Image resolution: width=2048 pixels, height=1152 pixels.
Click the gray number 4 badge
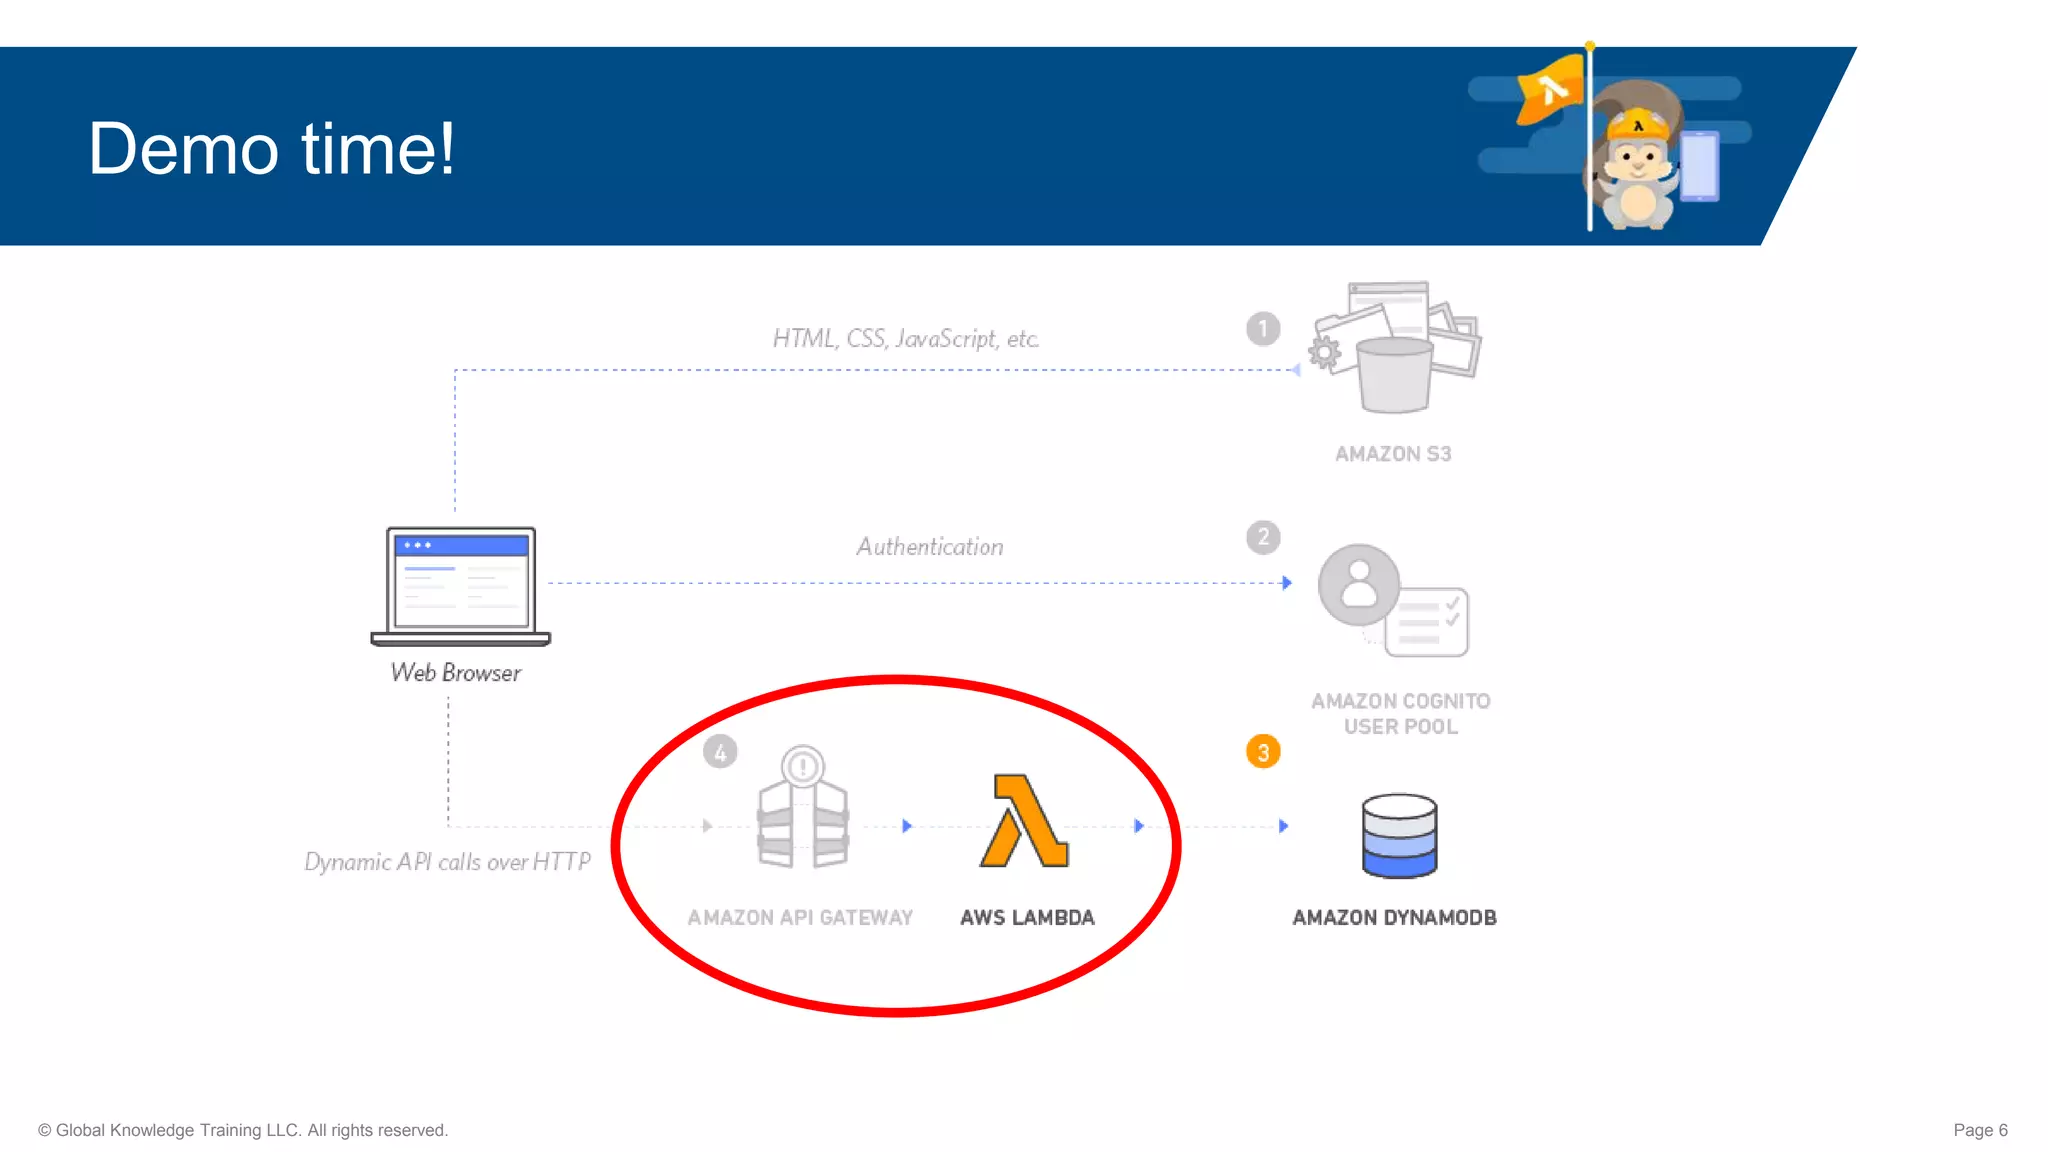pos(720,752)
